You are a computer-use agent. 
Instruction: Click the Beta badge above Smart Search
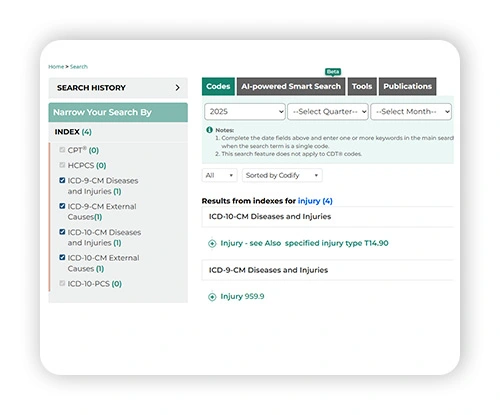pyautogui.click(x=333, y=72)
